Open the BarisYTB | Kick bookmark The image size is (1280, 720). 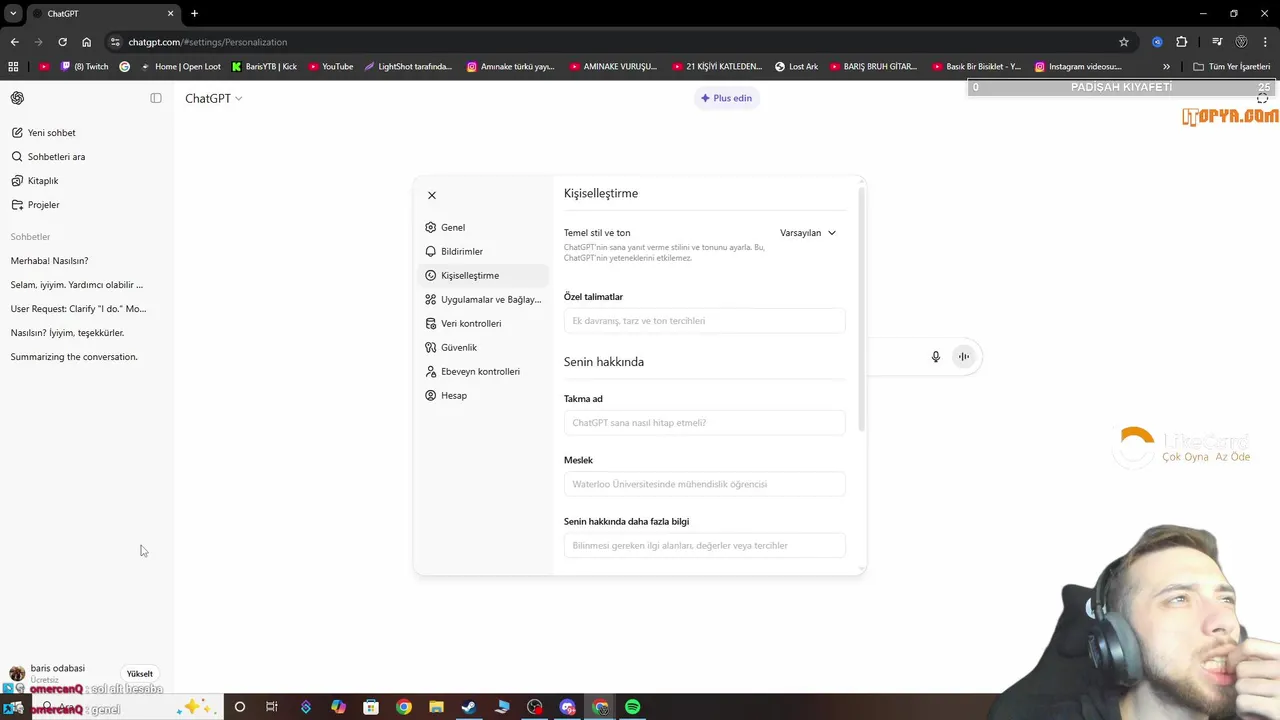point(264,67)
